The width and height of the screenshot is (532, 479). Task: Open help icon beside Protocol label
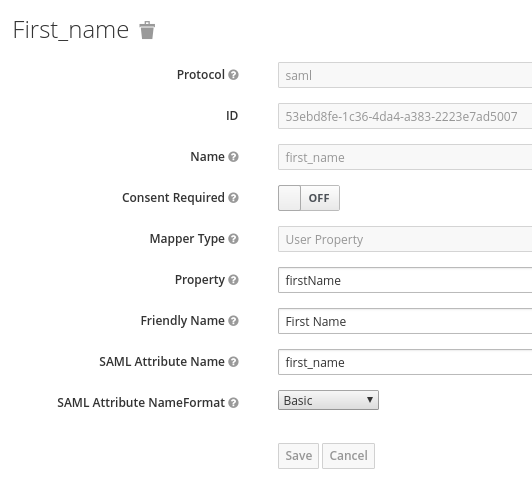pyautogui.click(x=233, y=75)
